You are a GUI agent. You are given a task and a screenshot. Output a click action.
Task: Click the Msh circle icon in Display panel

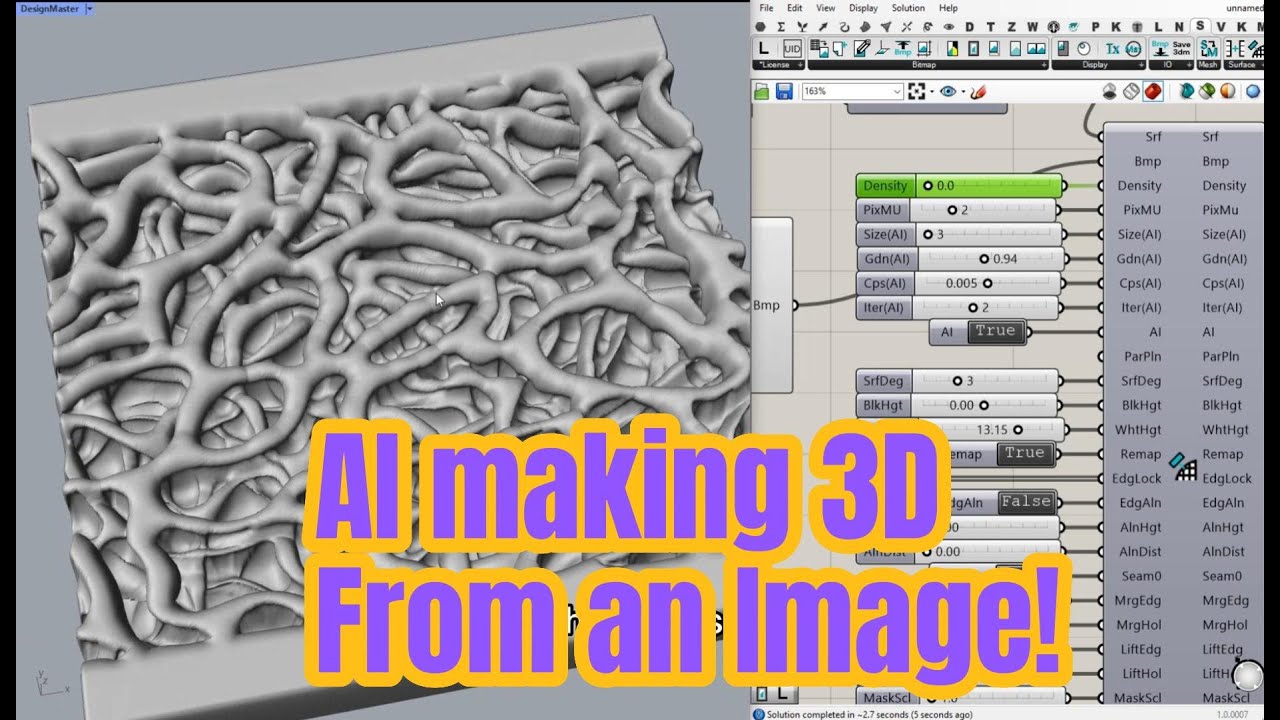(x=1133, y=48)
